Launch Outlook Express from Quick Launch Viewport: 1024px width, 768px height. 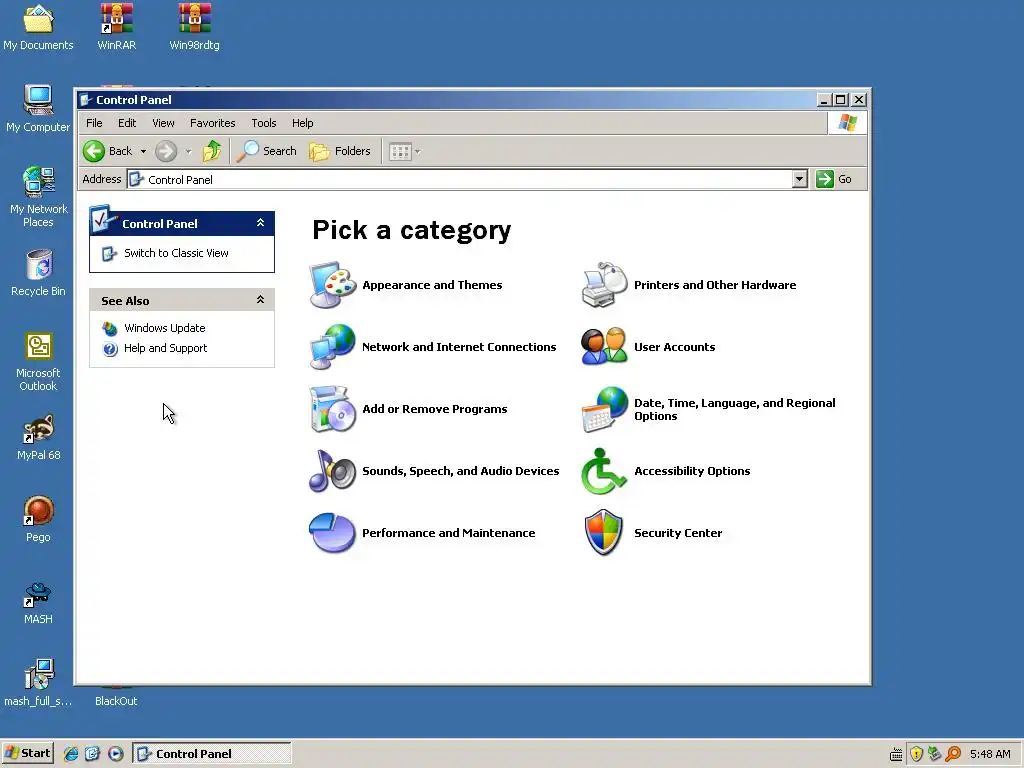[x=92, y=754]
